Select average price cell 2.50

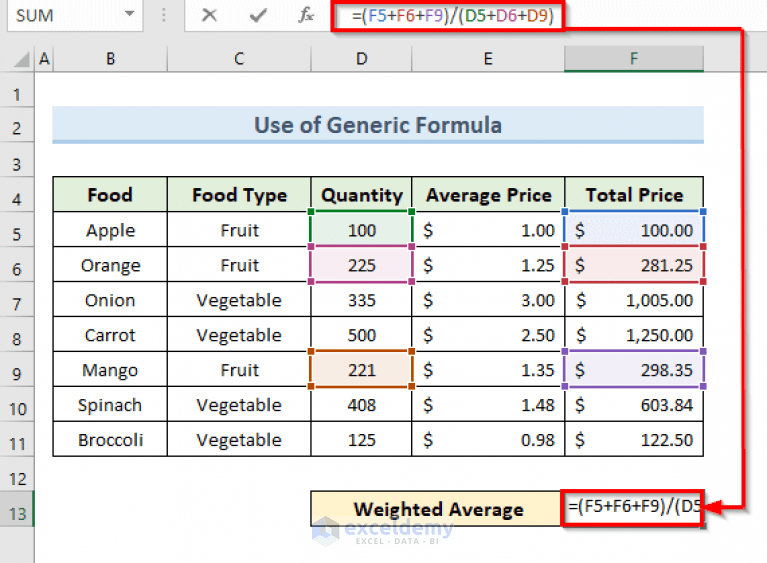tap(488, 335)
